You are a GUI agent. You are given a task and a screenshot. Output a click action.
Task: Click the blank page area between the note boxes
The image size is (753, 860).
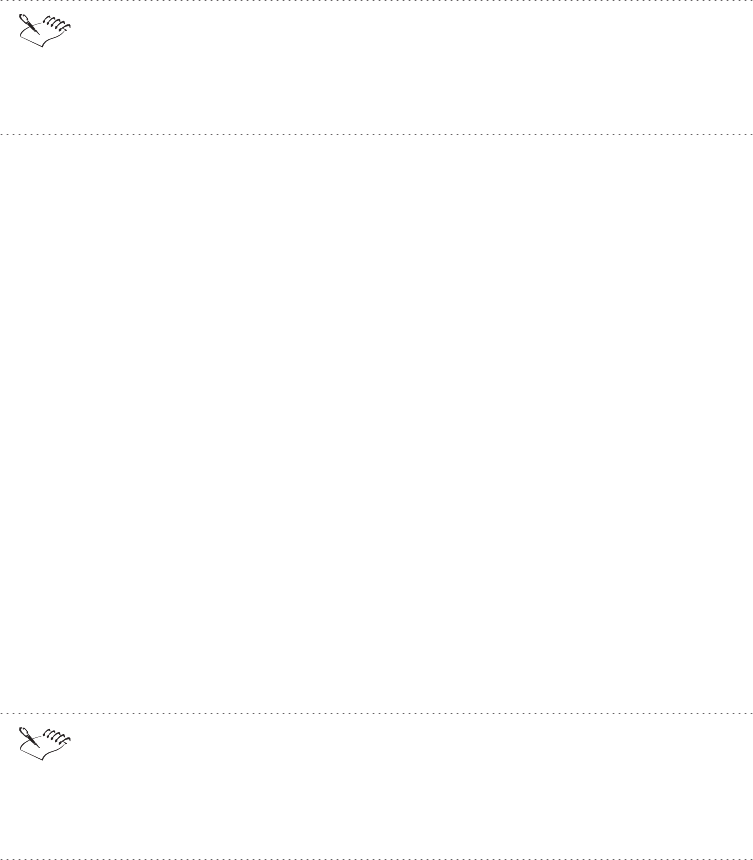376,423
